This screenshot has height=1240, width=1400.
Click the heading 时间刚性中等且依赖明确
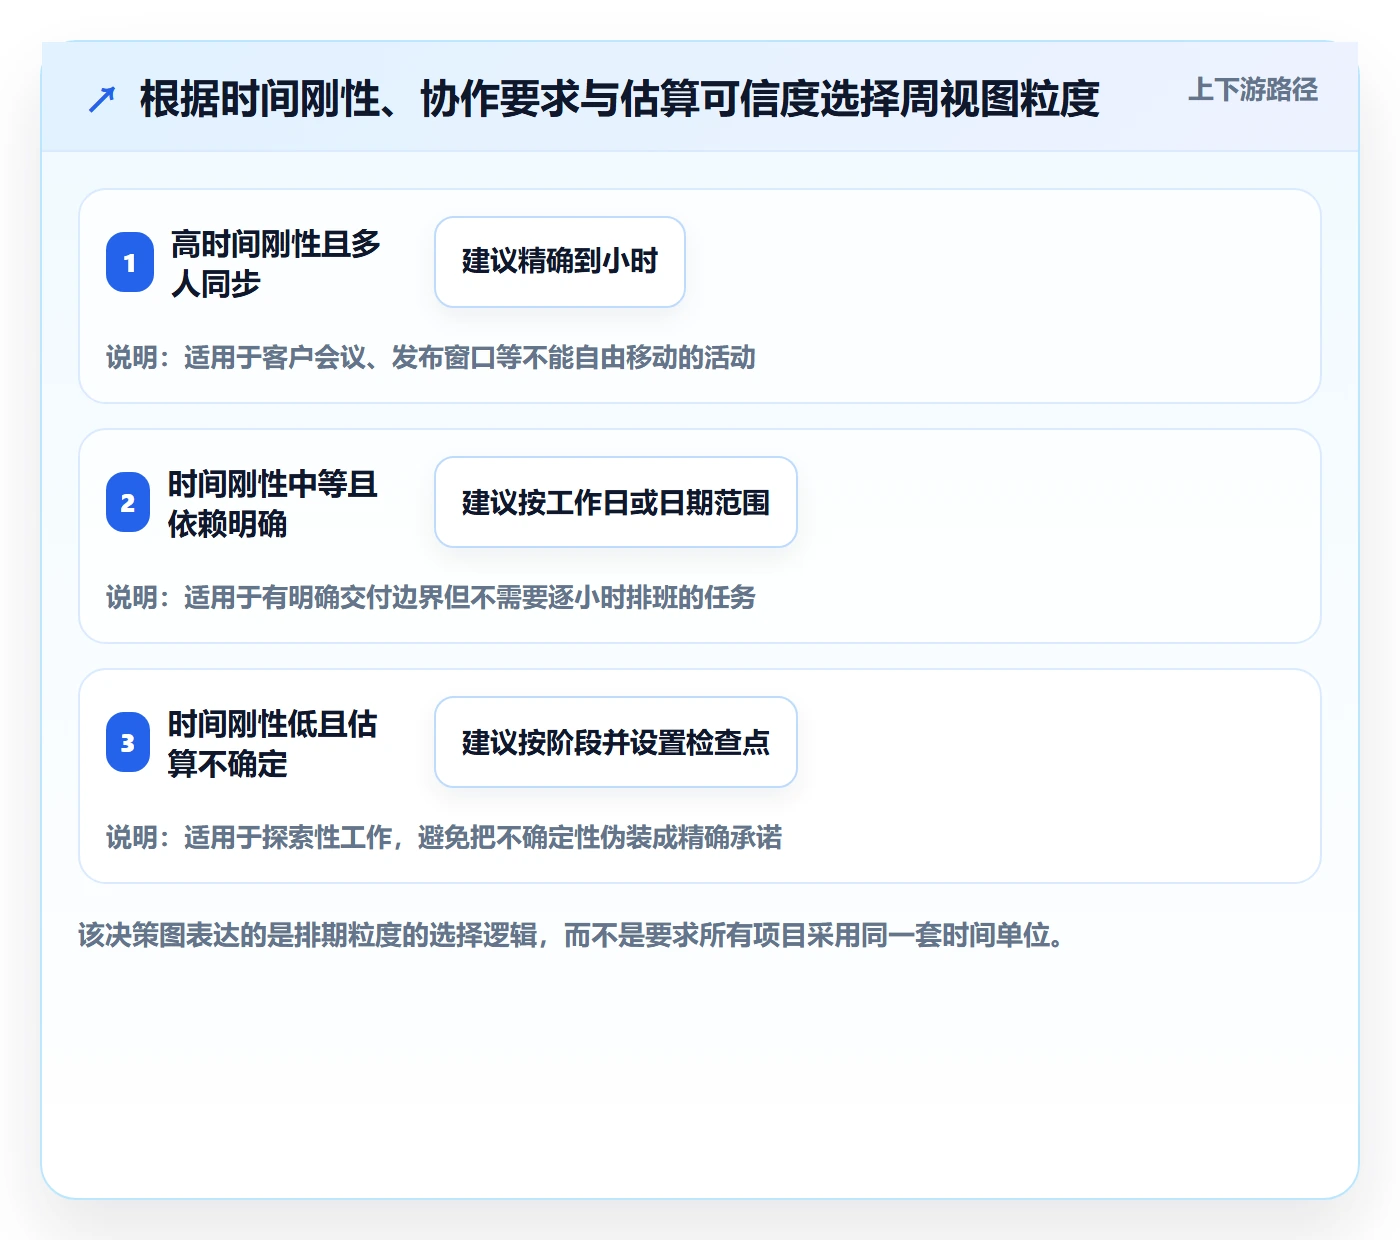[273, 503]
